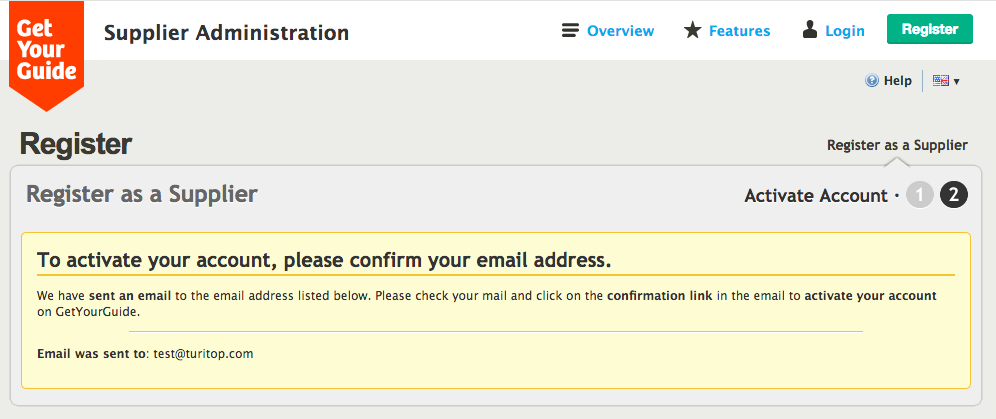Click the Activate Account step label
The height and width of the screenshot is (419, 996).
click(816, 196)
